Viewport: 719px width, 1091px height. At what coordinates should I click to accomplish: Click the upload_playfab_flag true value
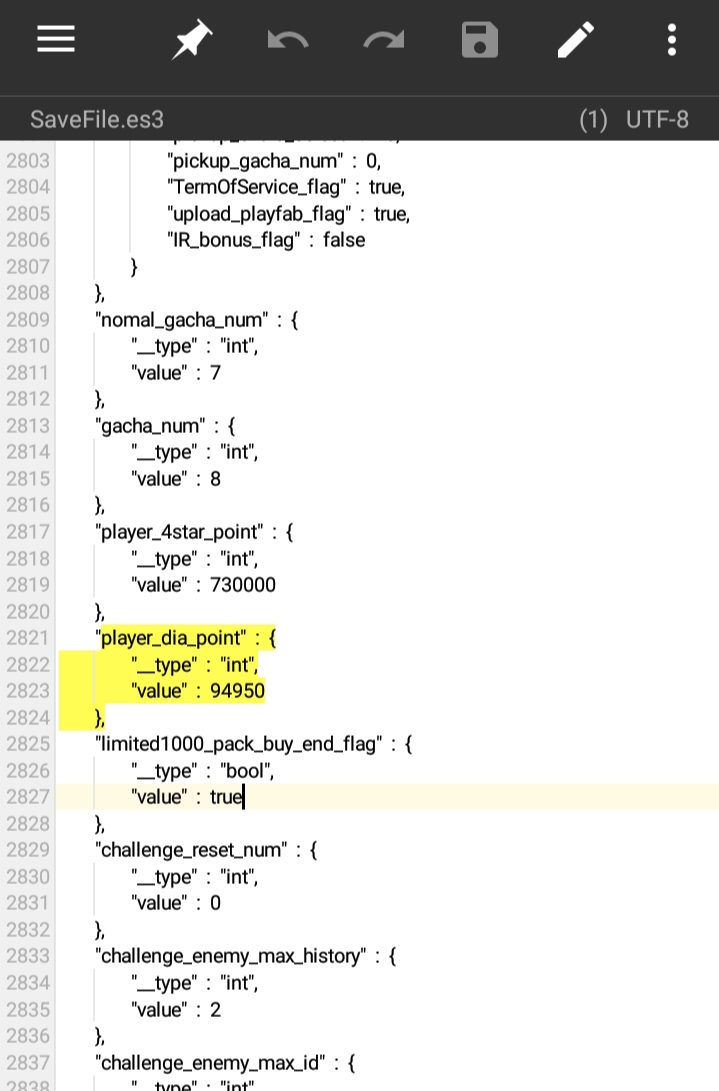click(x=391, y=214)
